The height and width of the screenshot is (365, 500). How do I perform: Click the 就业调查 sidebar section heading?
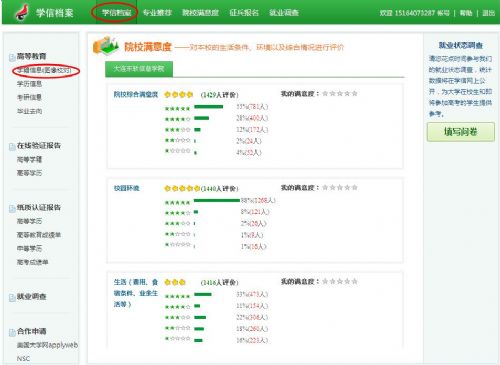(x=32, y=296)
